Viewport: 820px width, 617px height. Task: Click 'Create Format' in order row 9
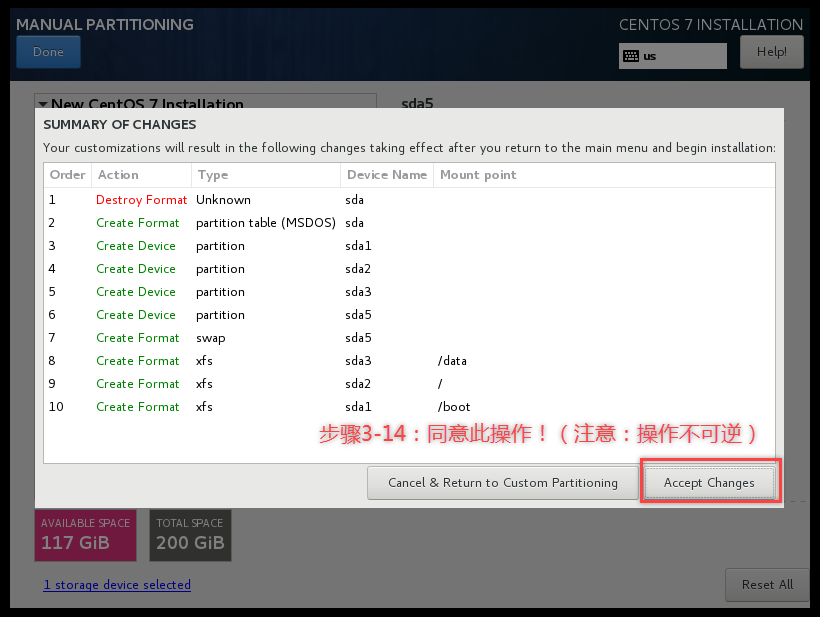pyautogui.click(x=138, y=384)
